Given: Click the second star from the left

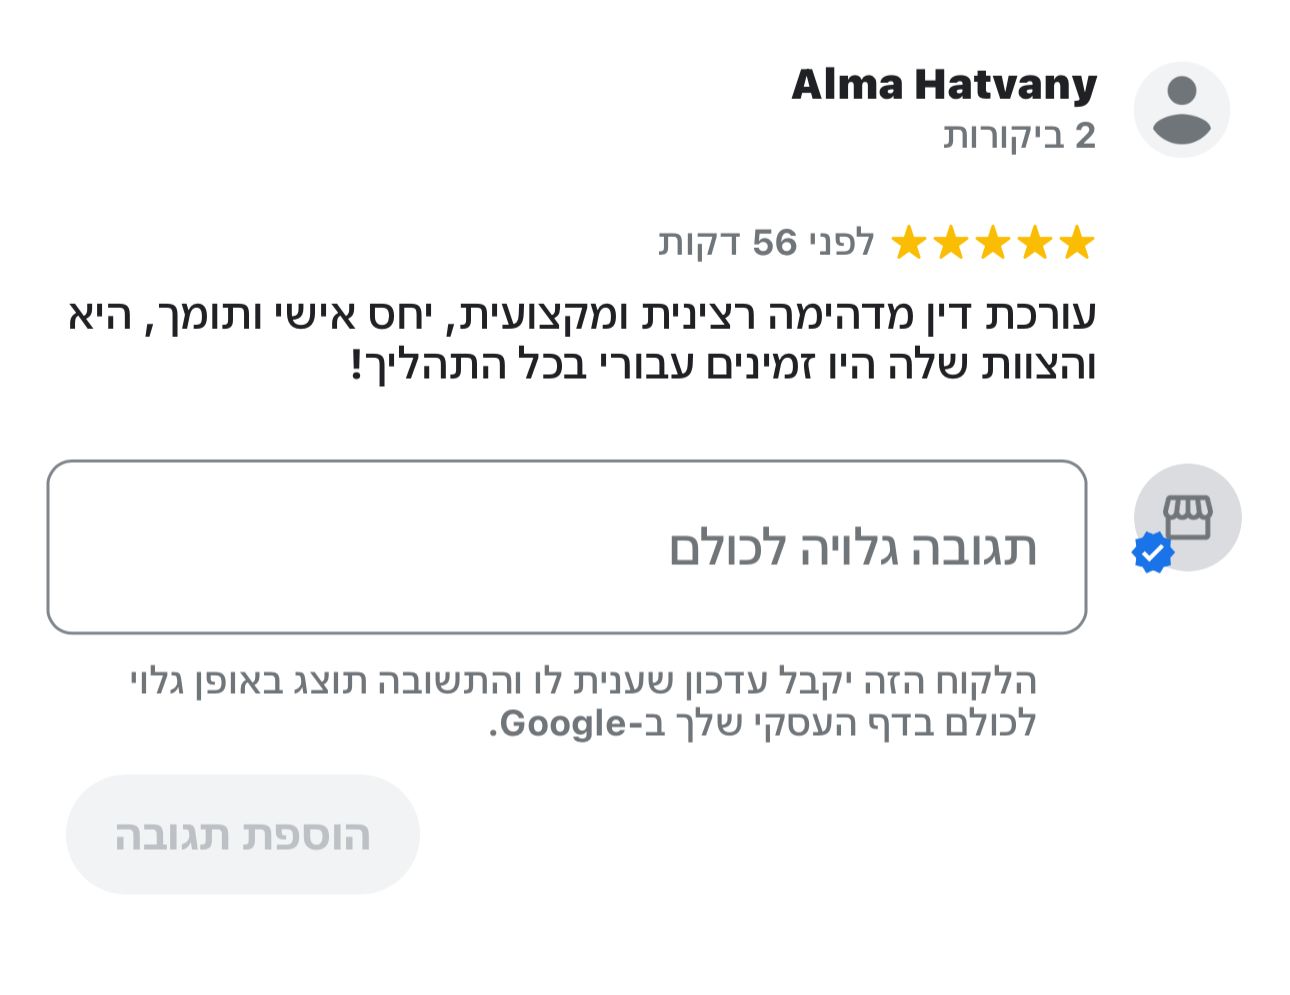Looking at the screenshot, I should tap(950, 243).
